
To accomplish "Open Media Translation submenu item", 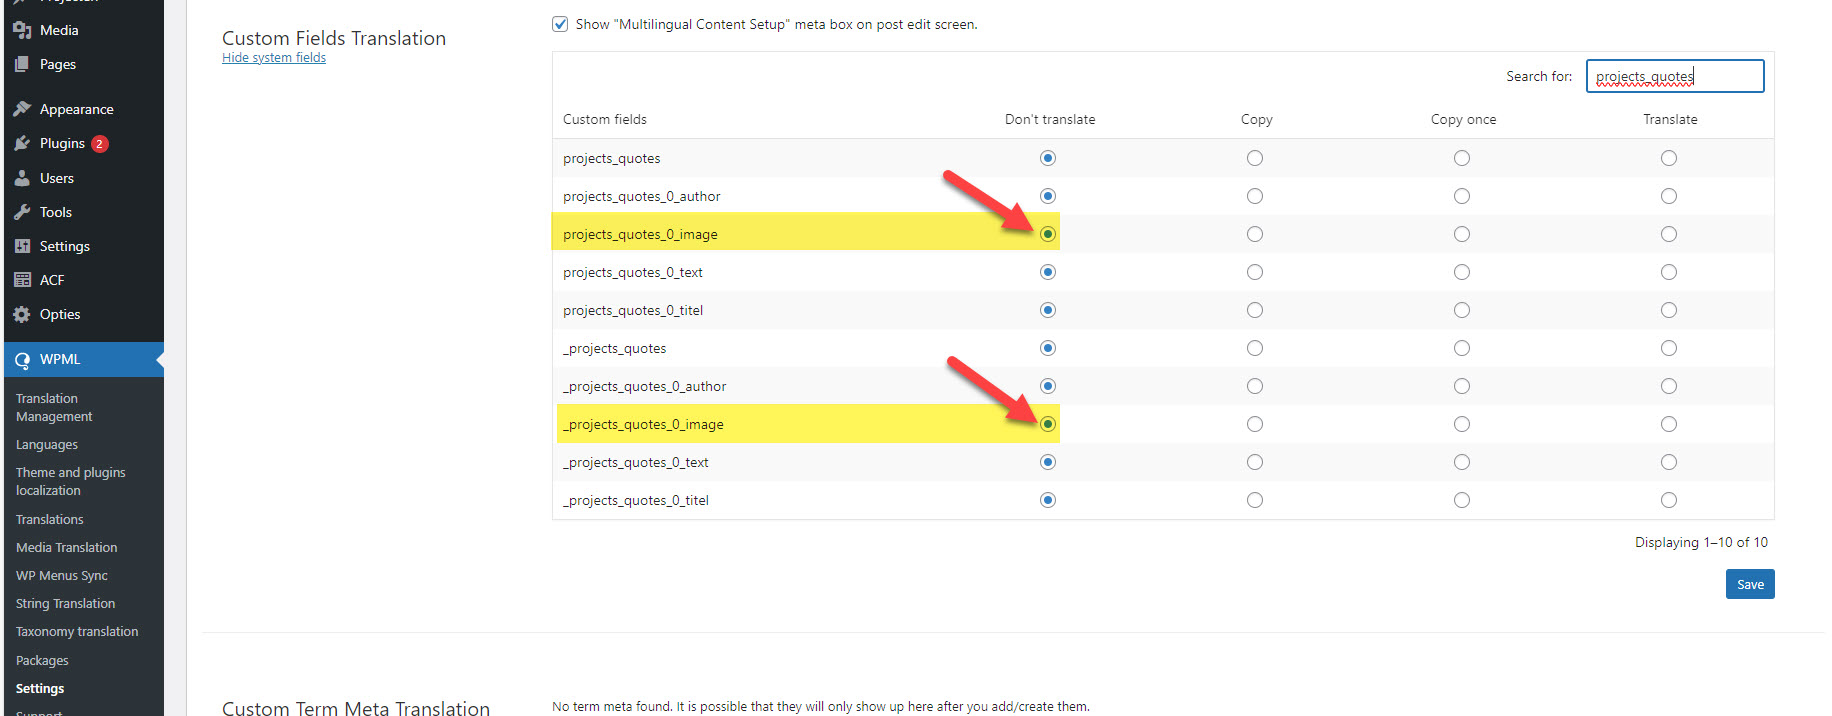I will click(66, 547).
